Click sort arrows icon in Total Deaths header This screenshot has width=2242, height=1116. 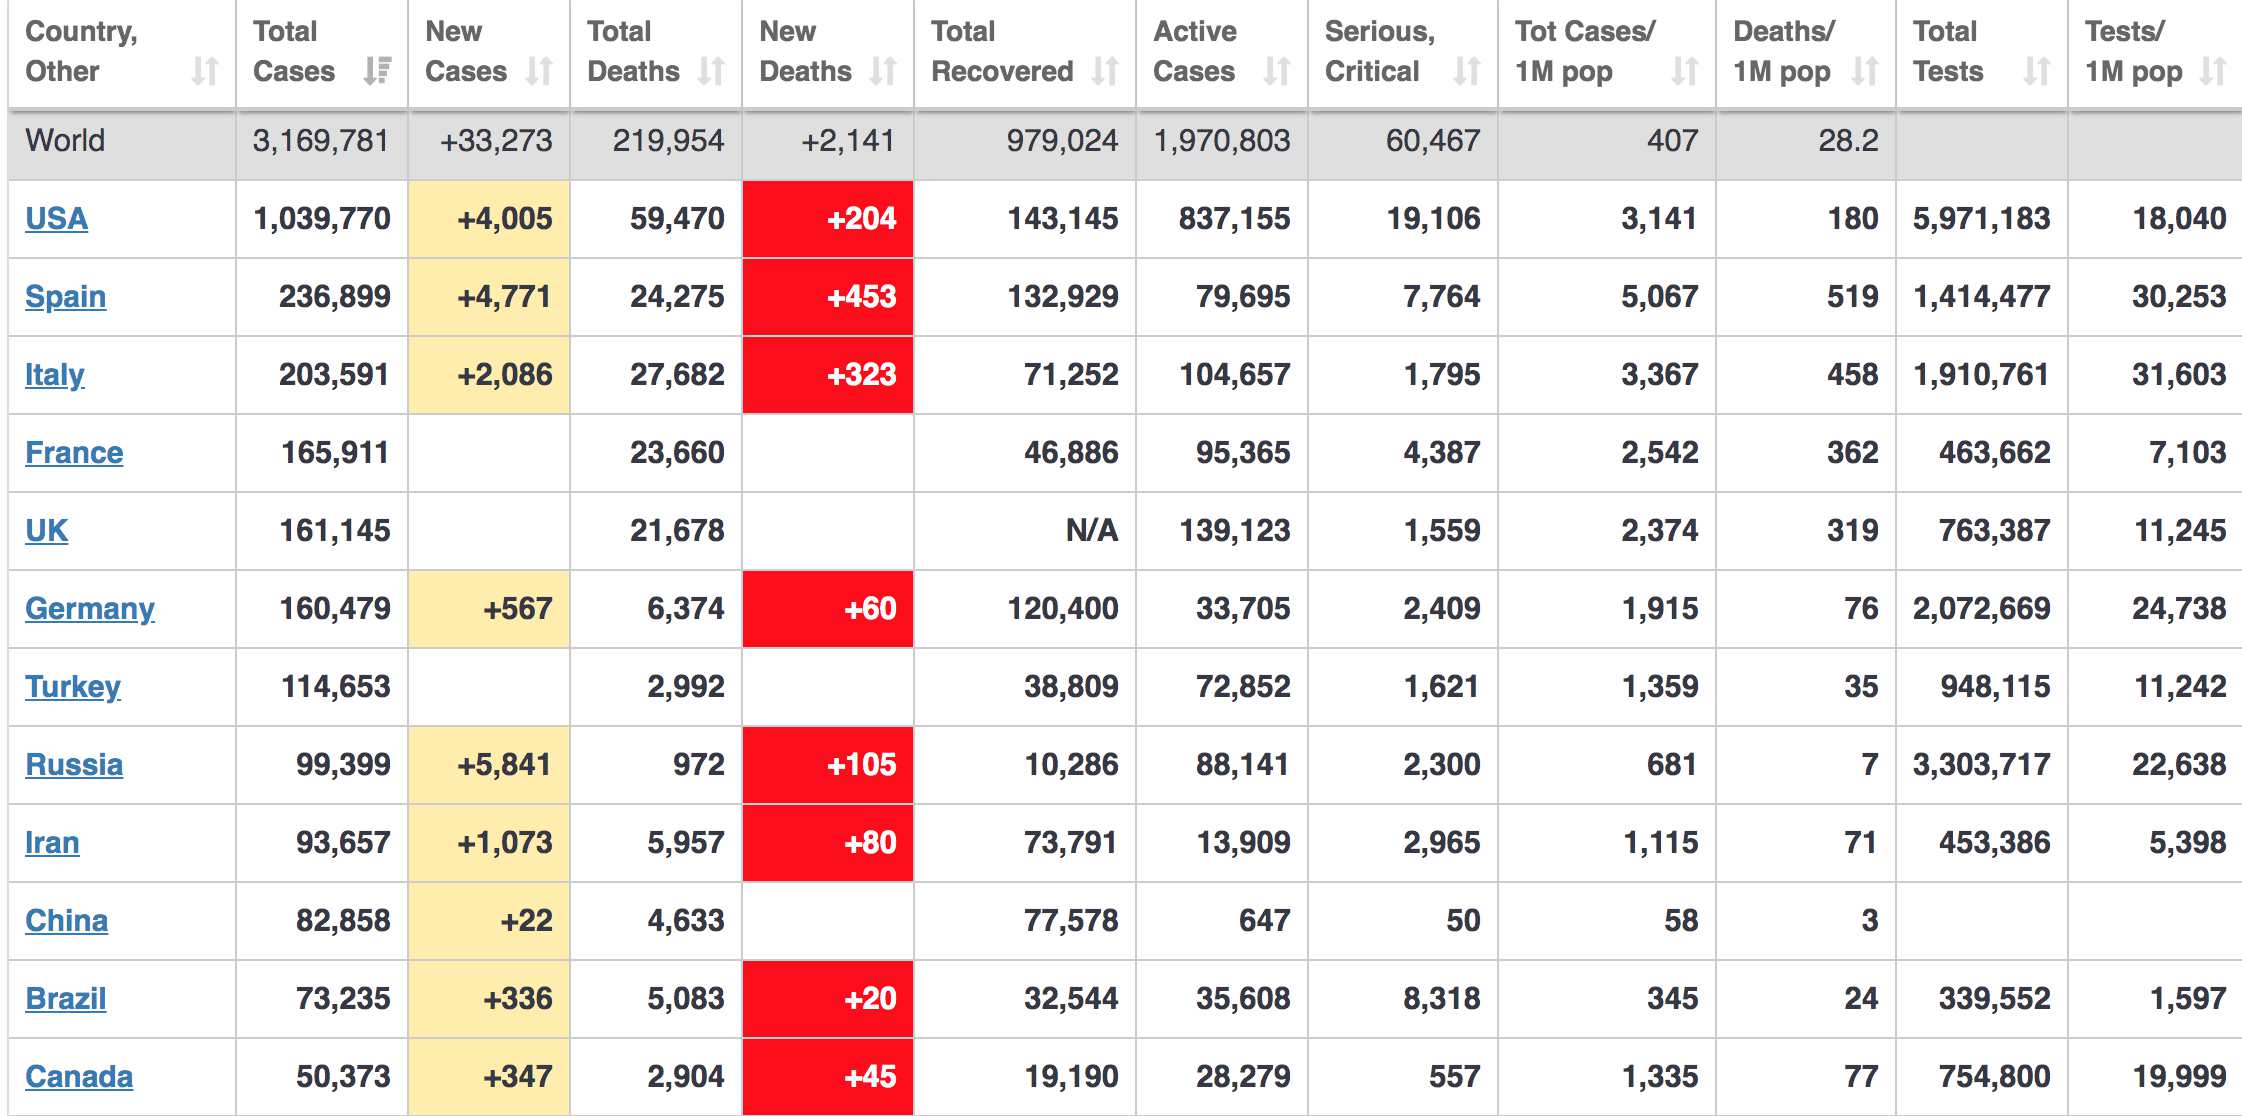point(711,71)
